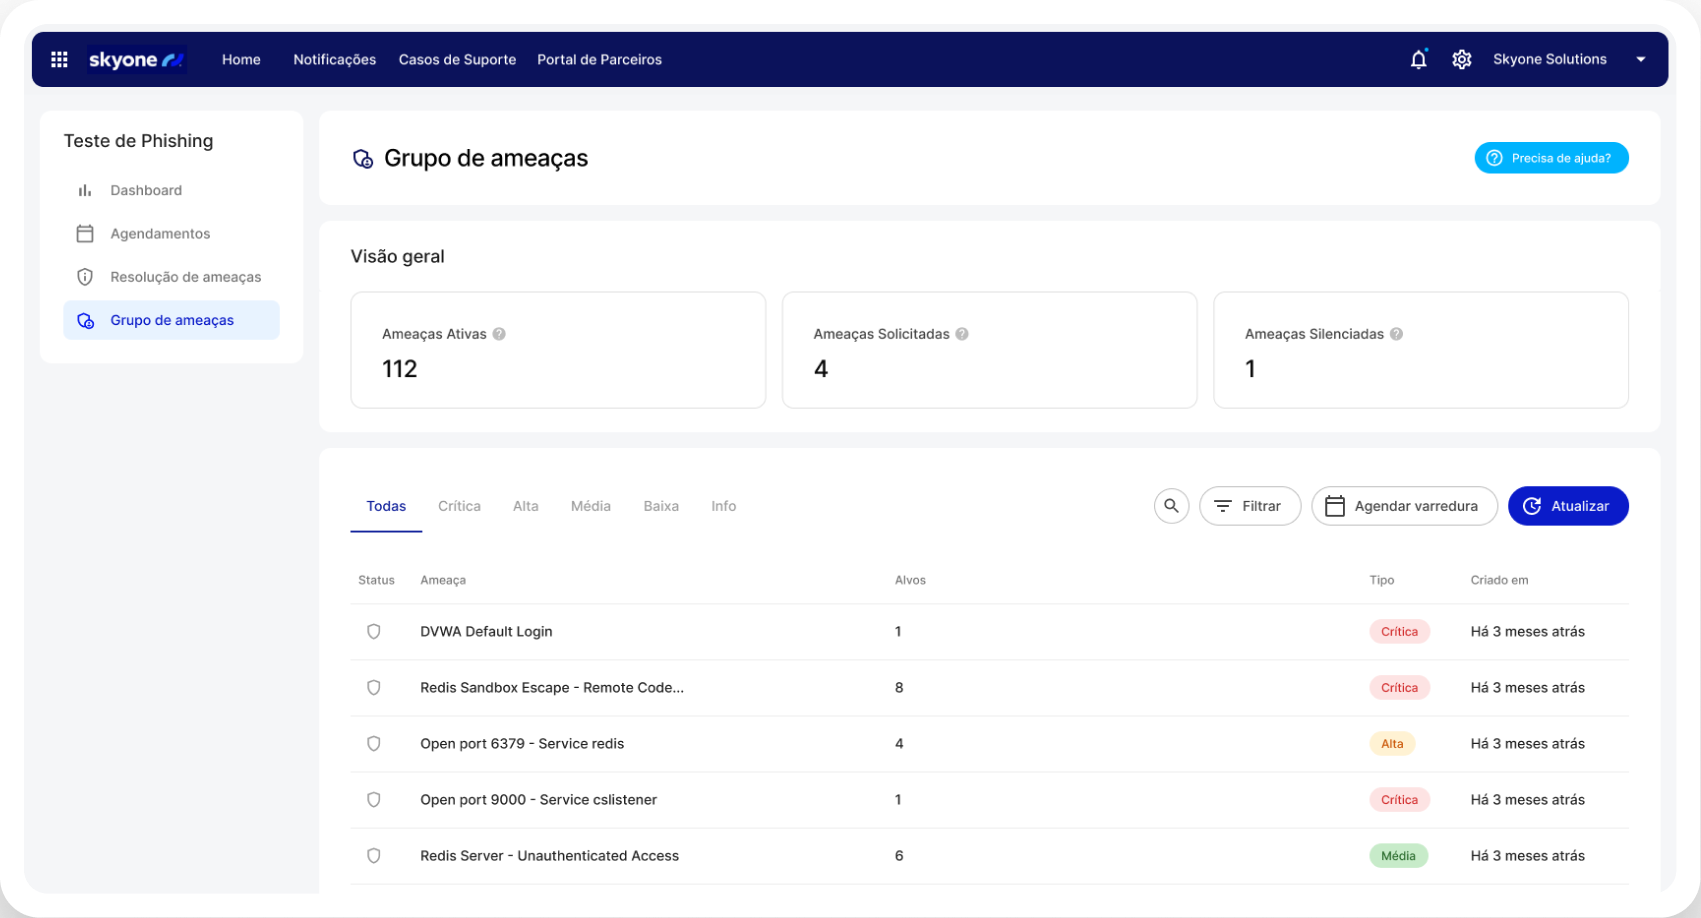Open Agendar varredura scheduling picker
The image size is (1701, 918).
coord(1403,506)
